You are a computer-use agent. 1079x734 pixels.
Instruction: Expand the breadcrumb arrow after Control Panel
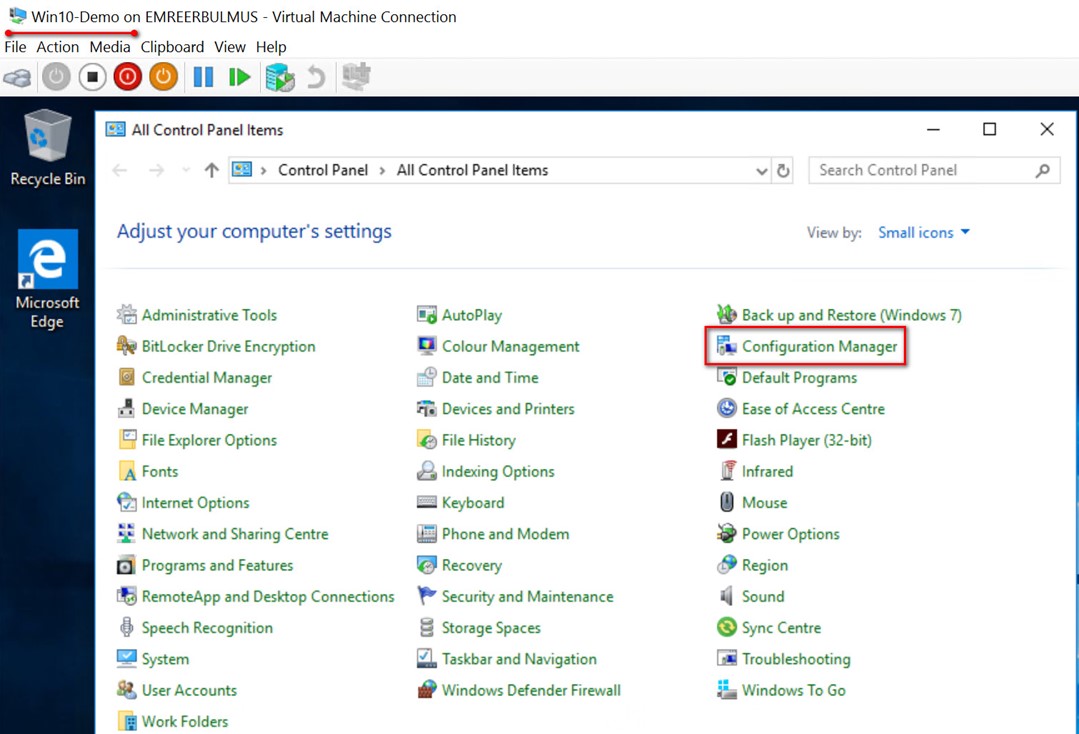pos(383,171)
